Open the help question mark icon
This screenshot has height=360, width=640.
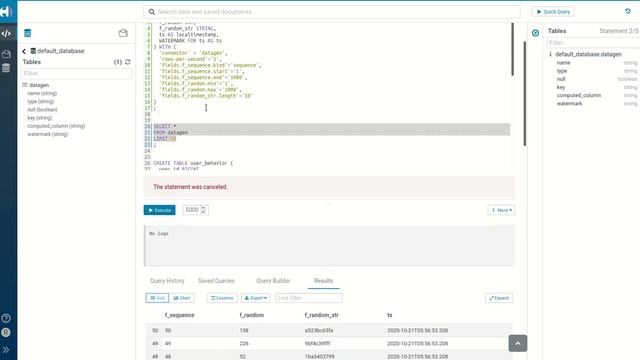(x=6, y=318)
